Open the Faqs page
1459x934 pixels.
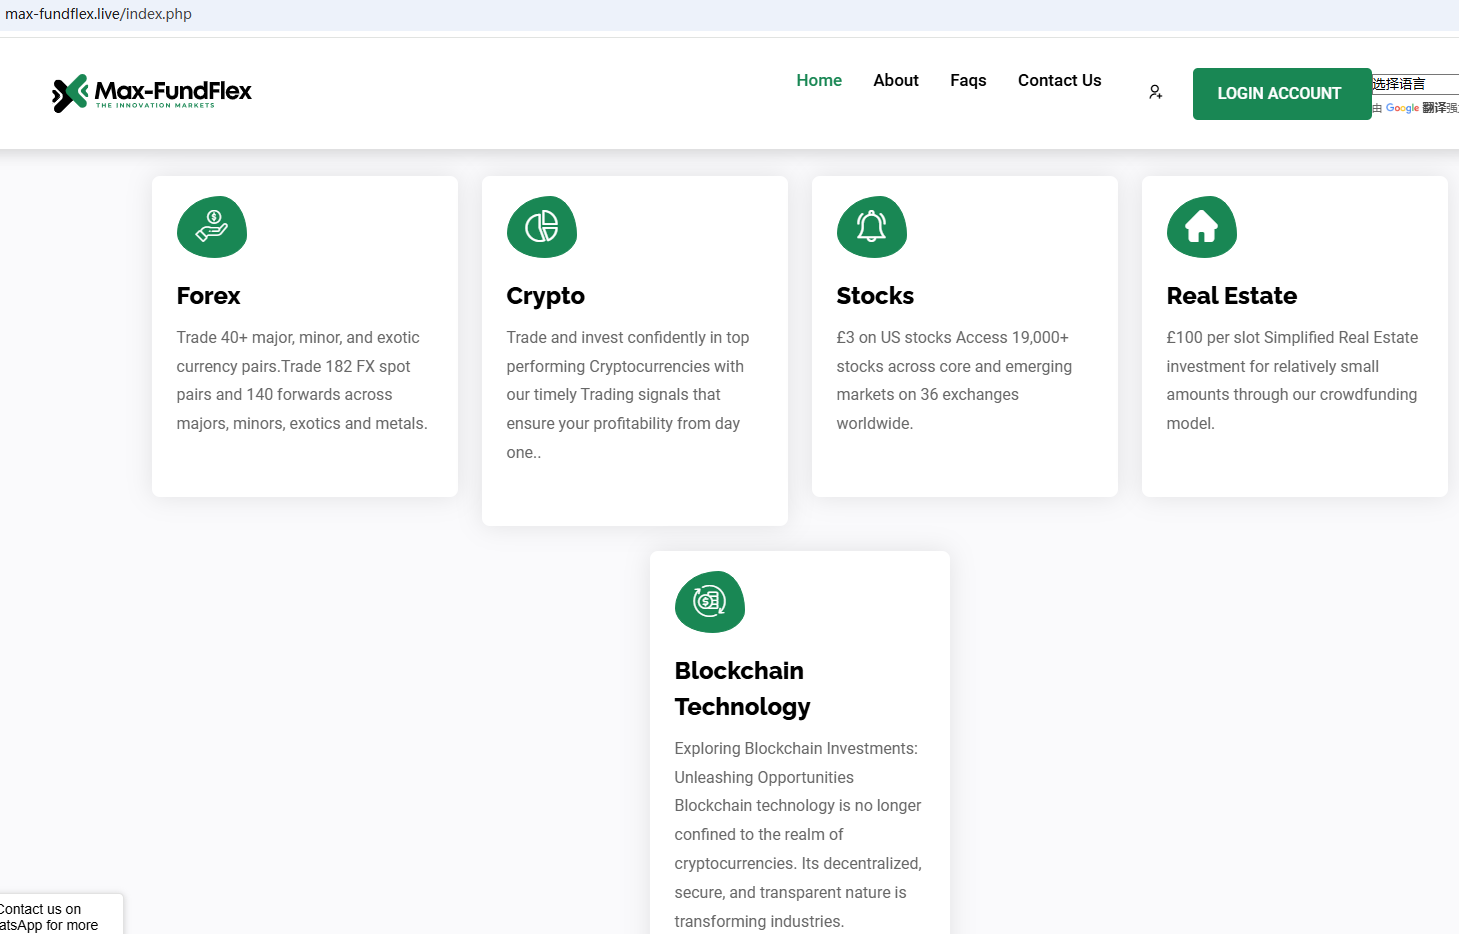tap(968, 80)
